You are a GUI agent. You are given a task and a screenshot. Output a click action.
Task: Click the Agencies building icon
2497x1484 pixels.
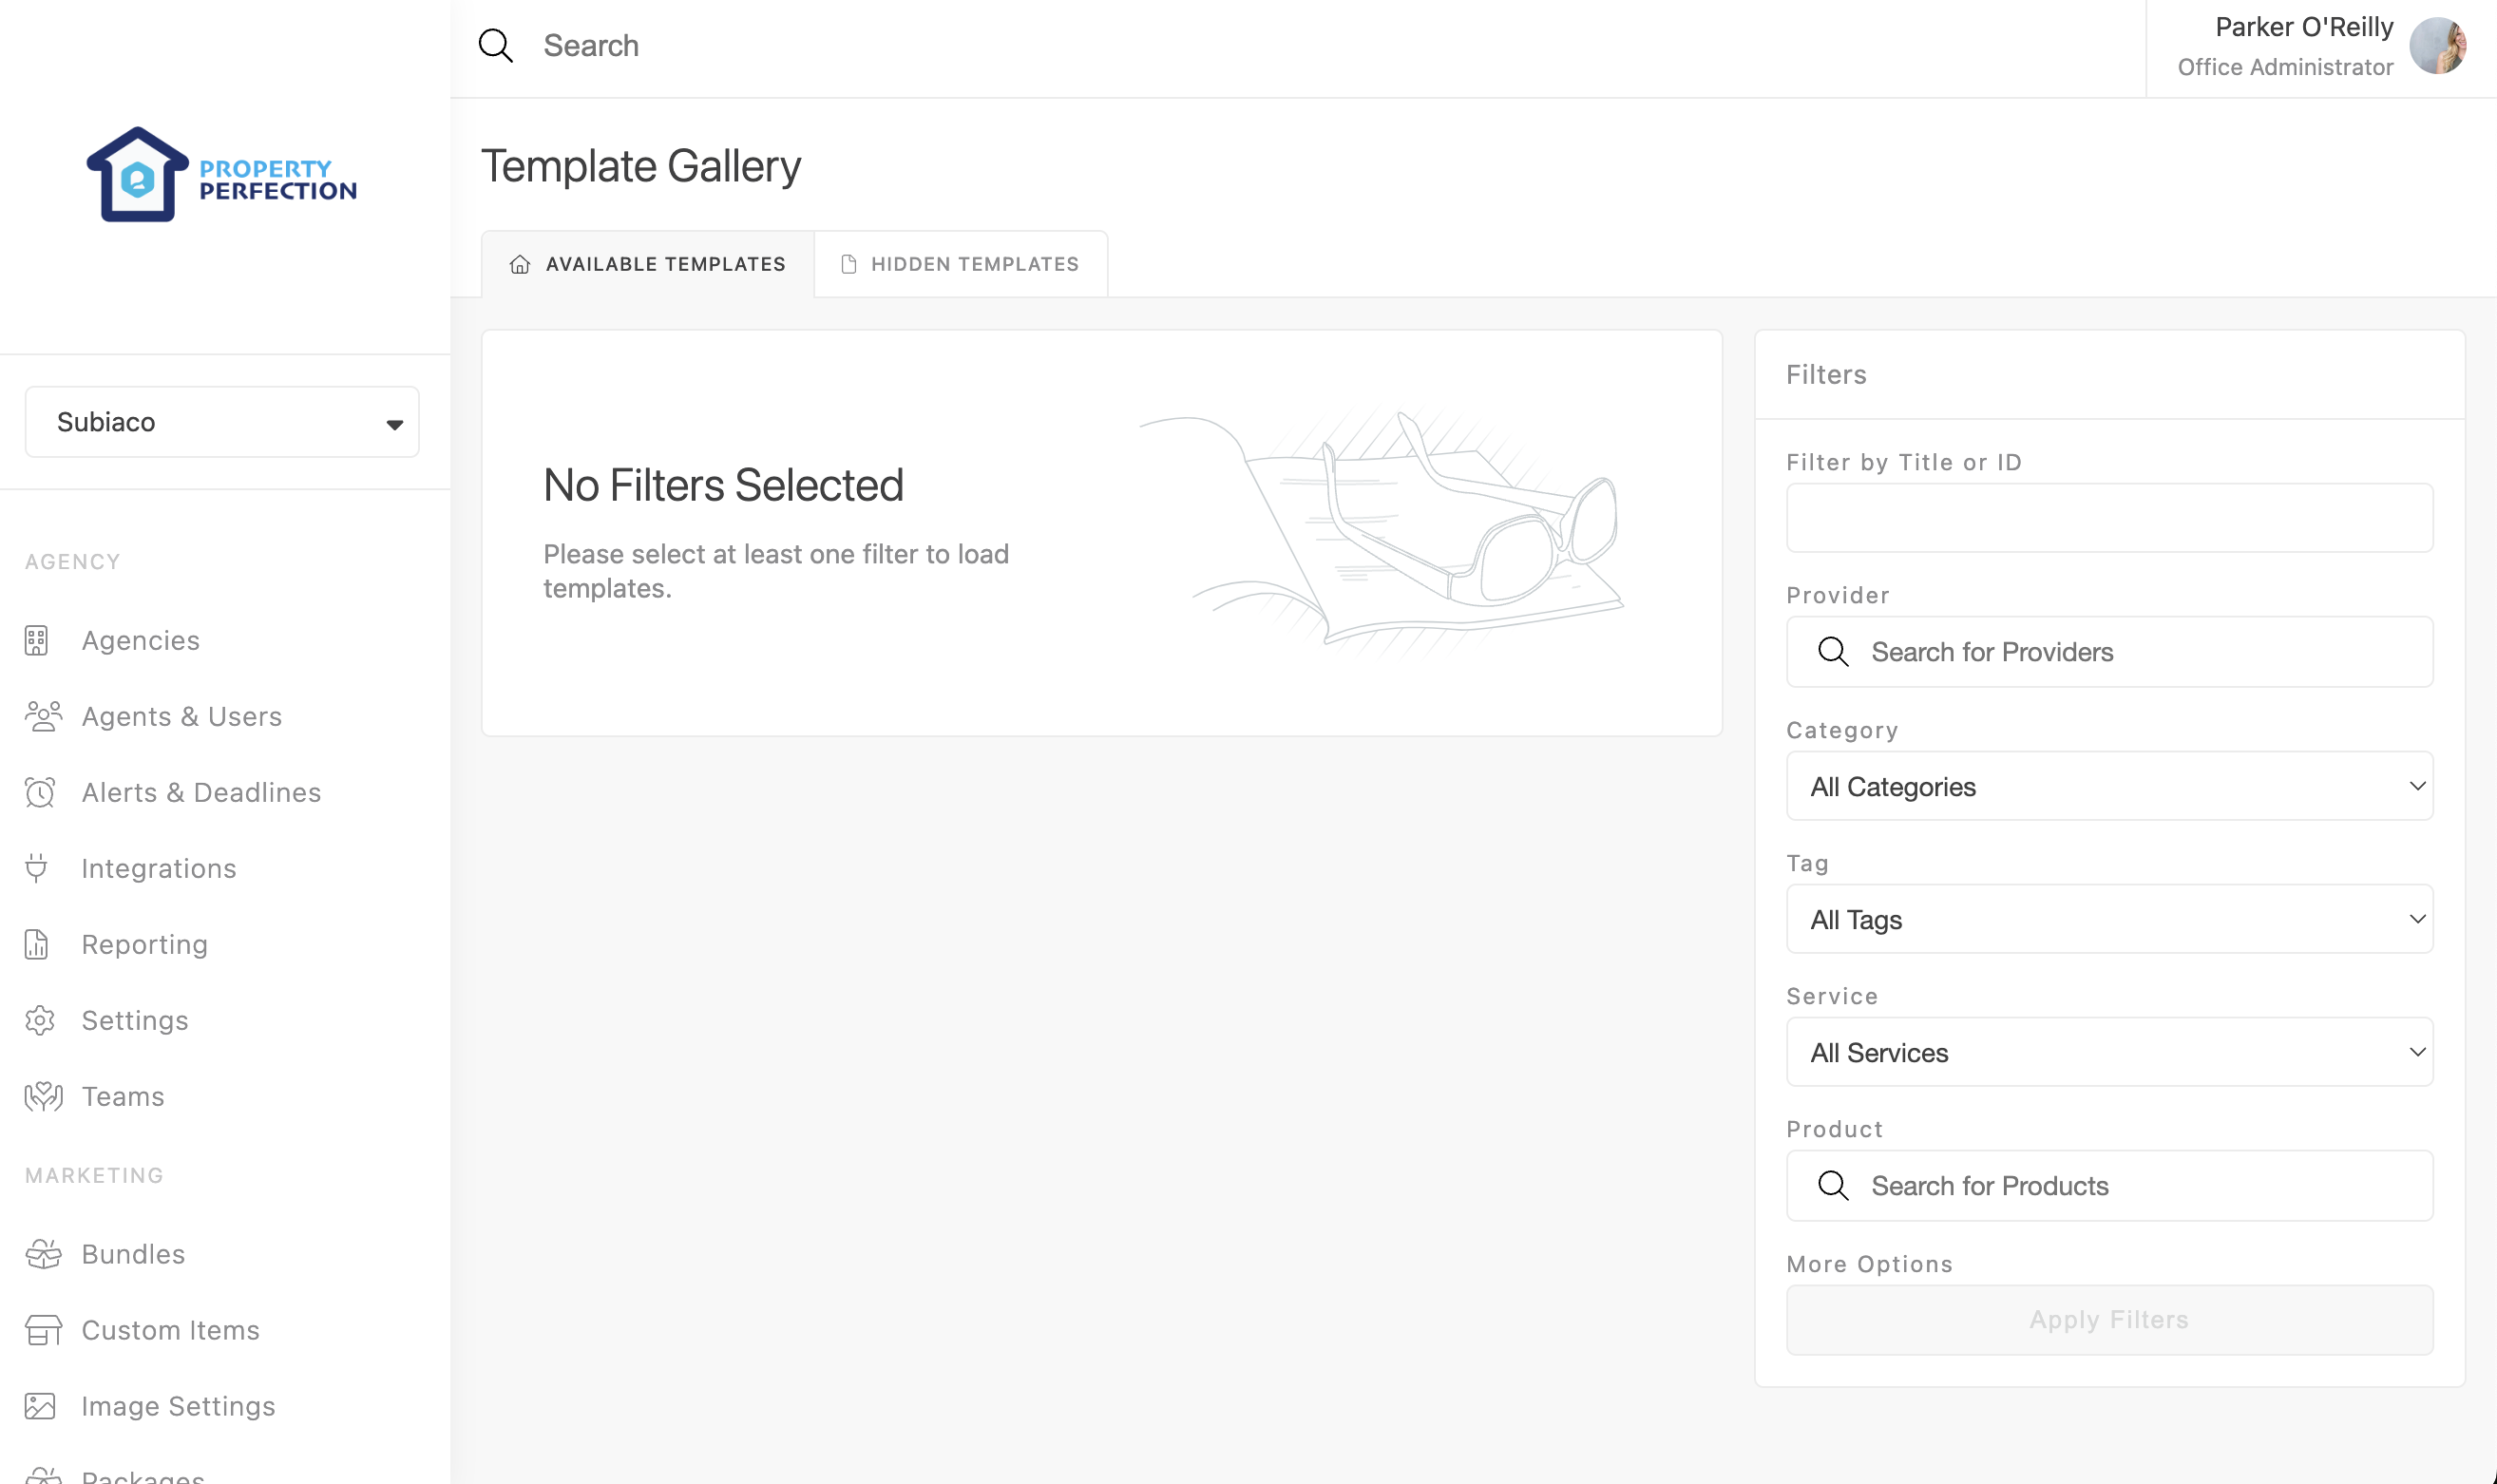tap(37, 640)
